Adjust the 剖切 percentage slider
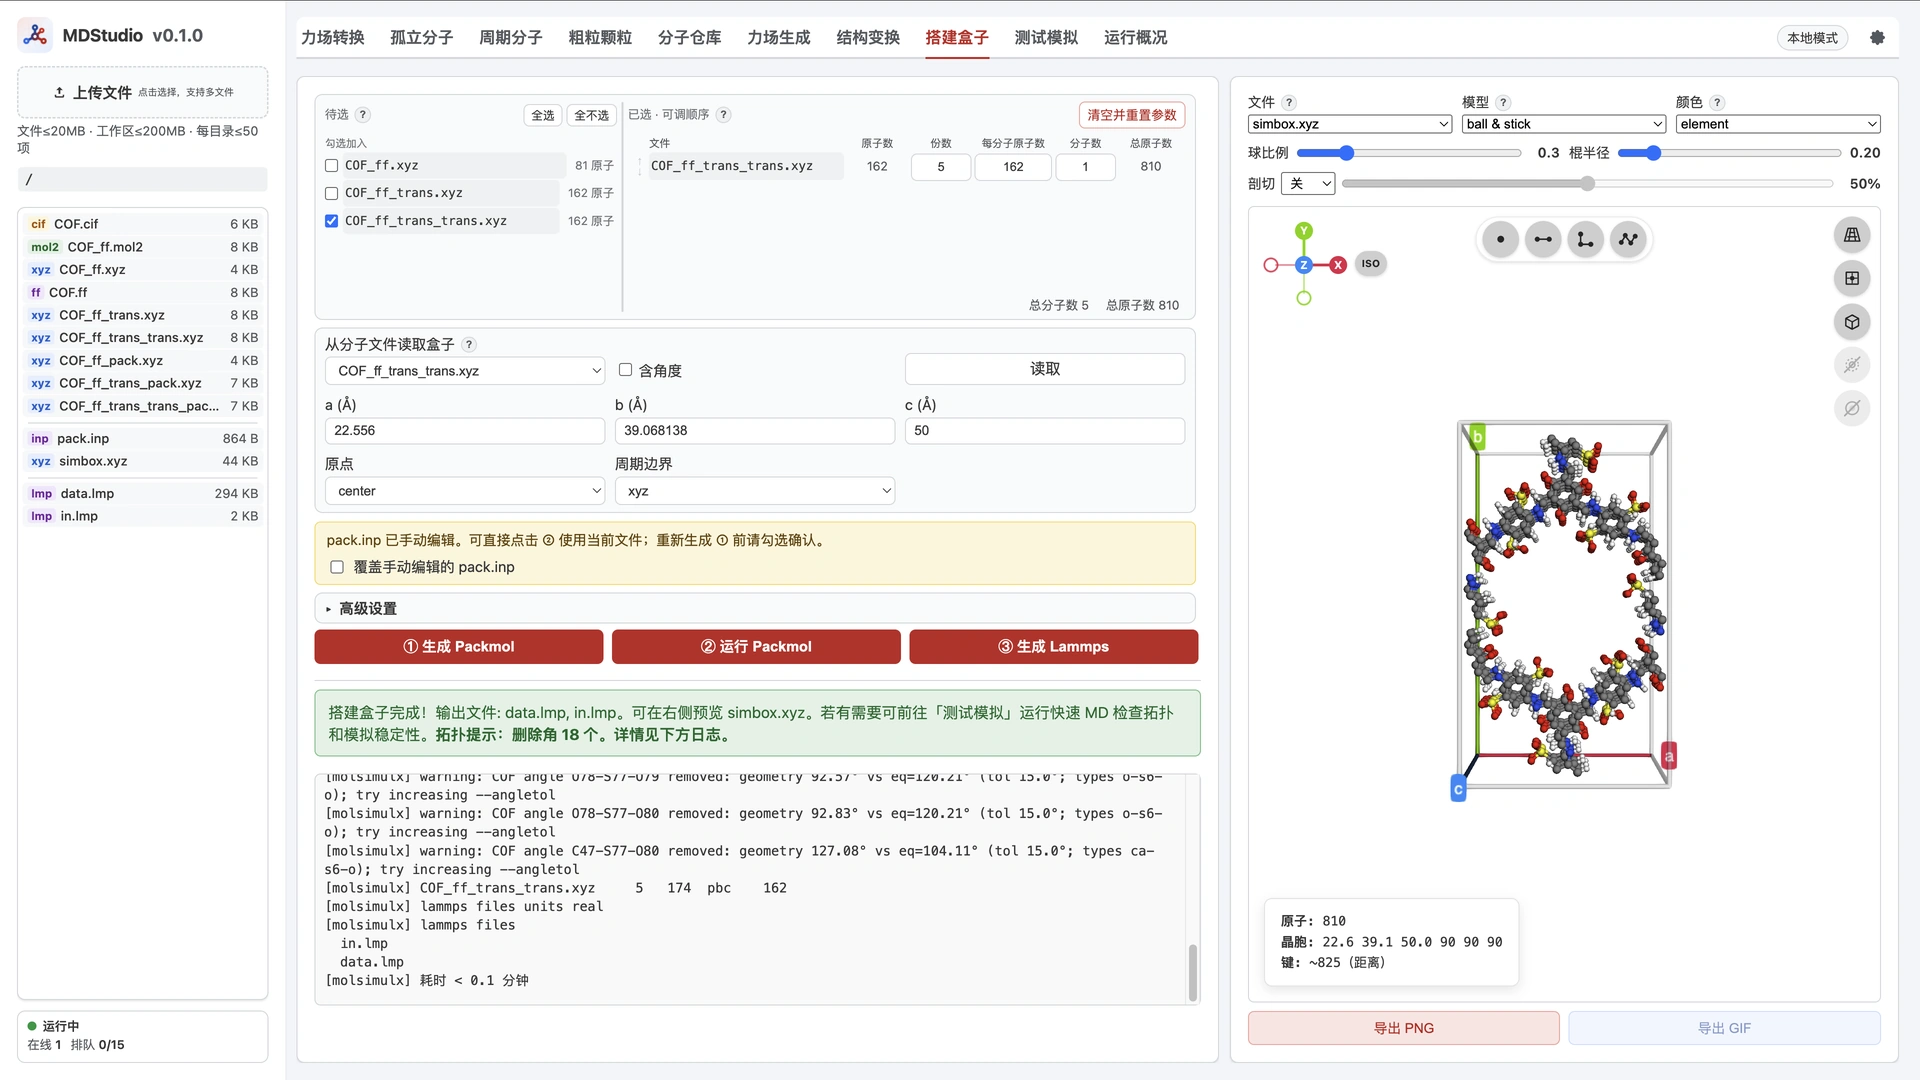1920x1080 pixels. [1587, 184]
